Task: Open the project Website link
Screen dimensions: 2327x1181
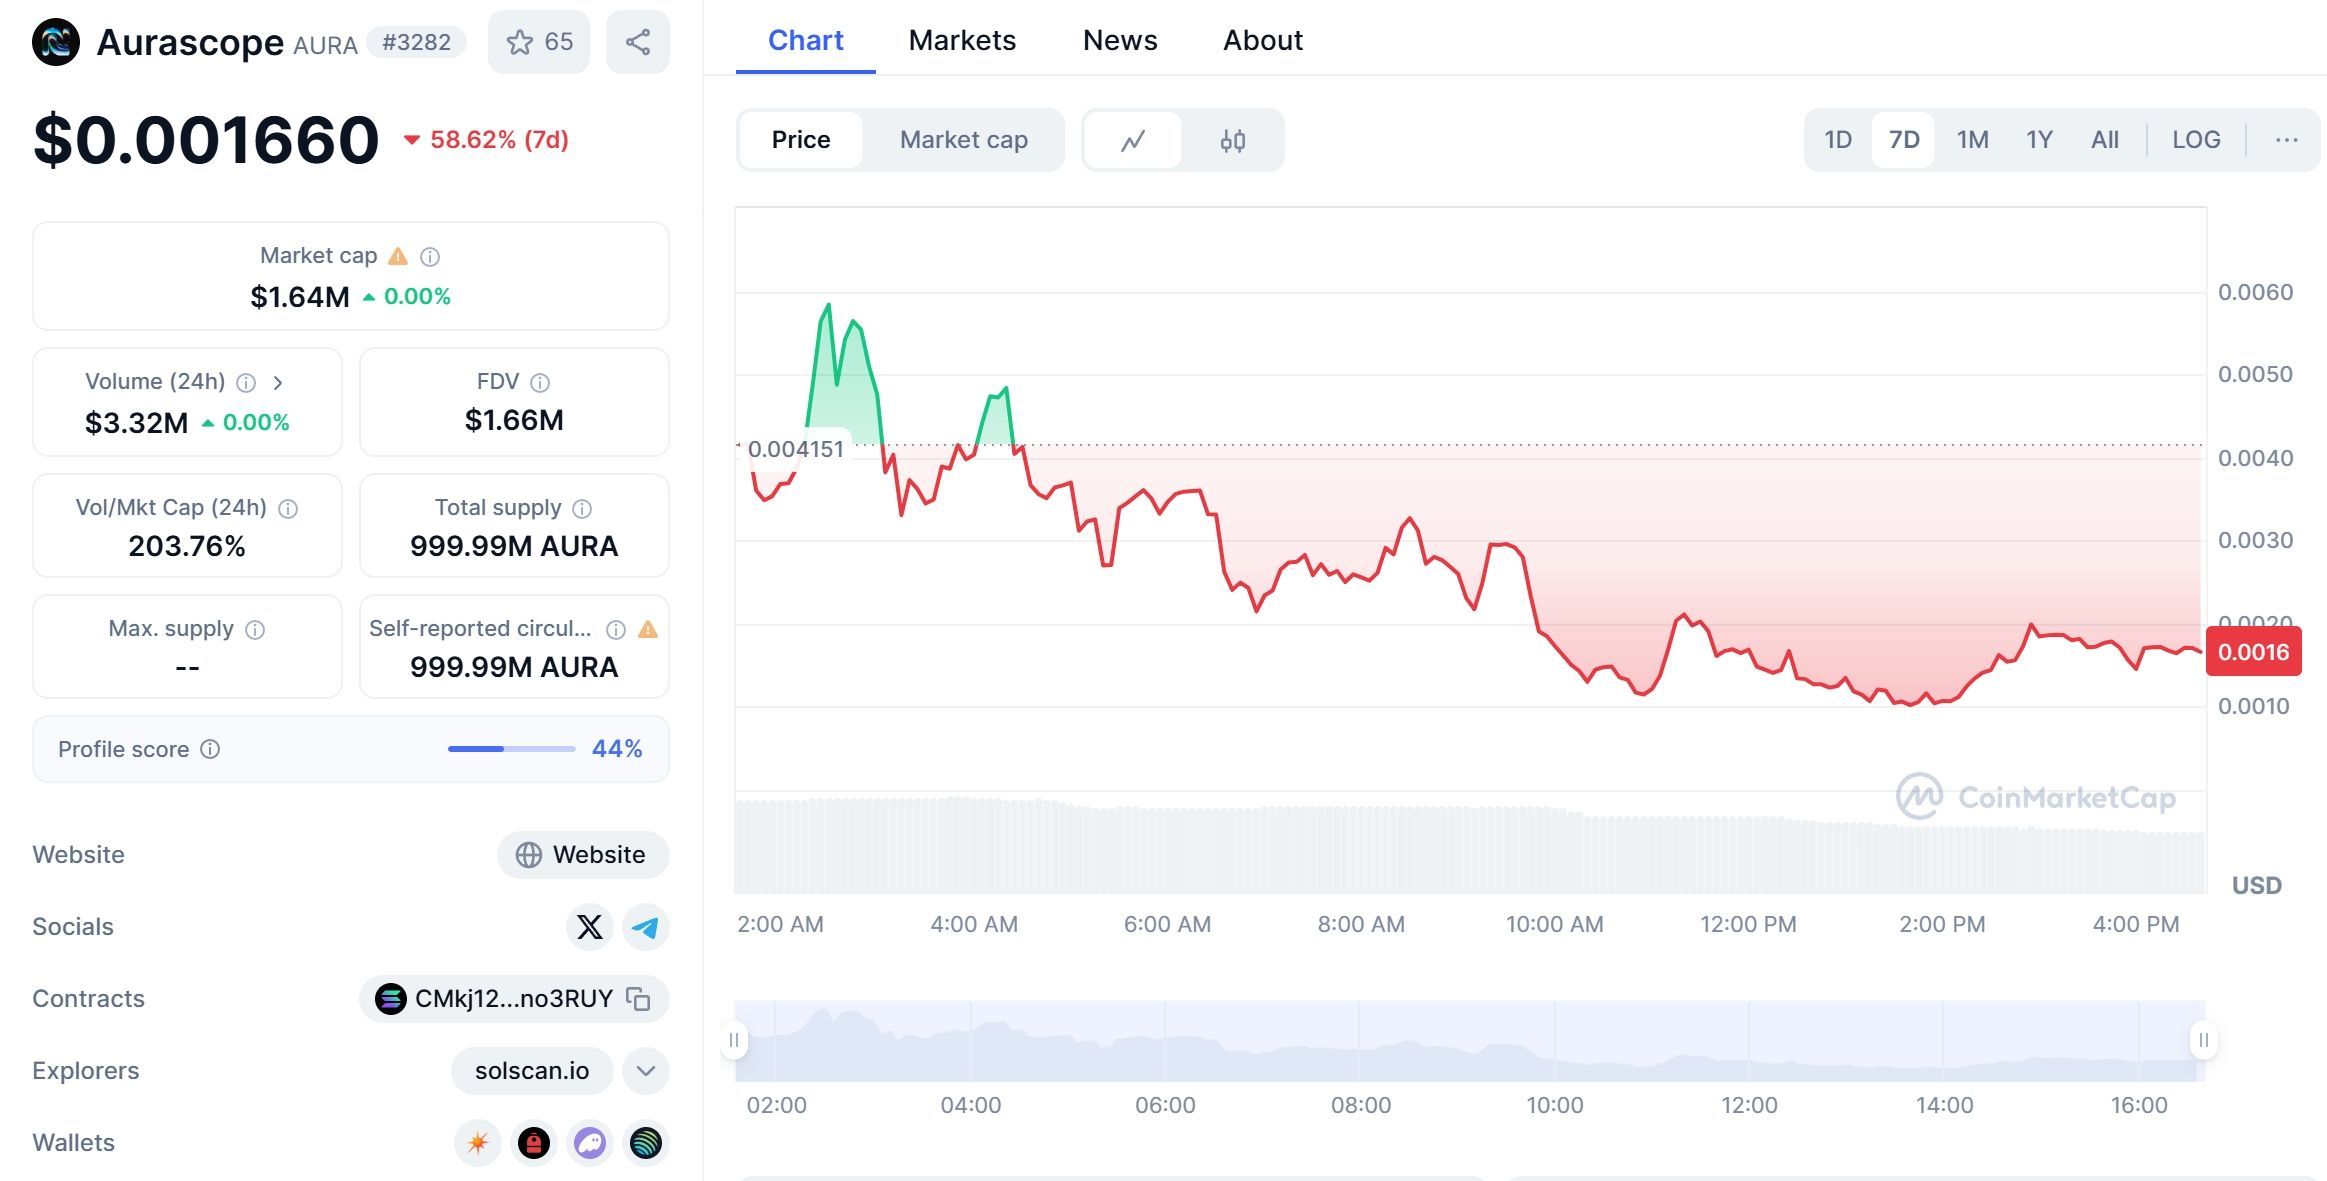Action: click(582, 855)
